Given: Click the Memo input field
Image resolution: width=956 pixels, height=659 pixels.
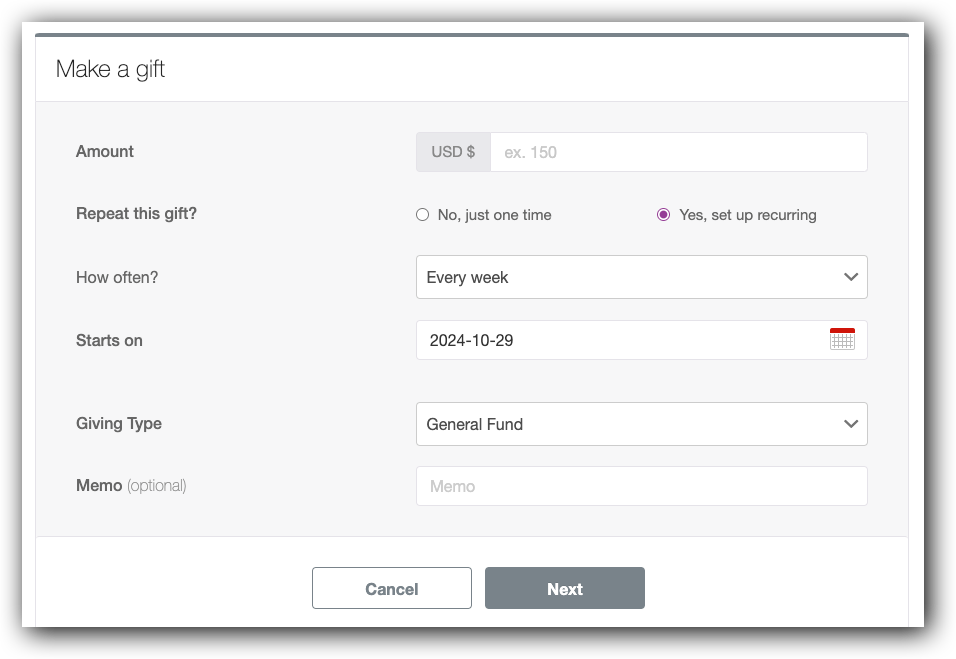Looking at the screenshot, I should click(641, 485).
